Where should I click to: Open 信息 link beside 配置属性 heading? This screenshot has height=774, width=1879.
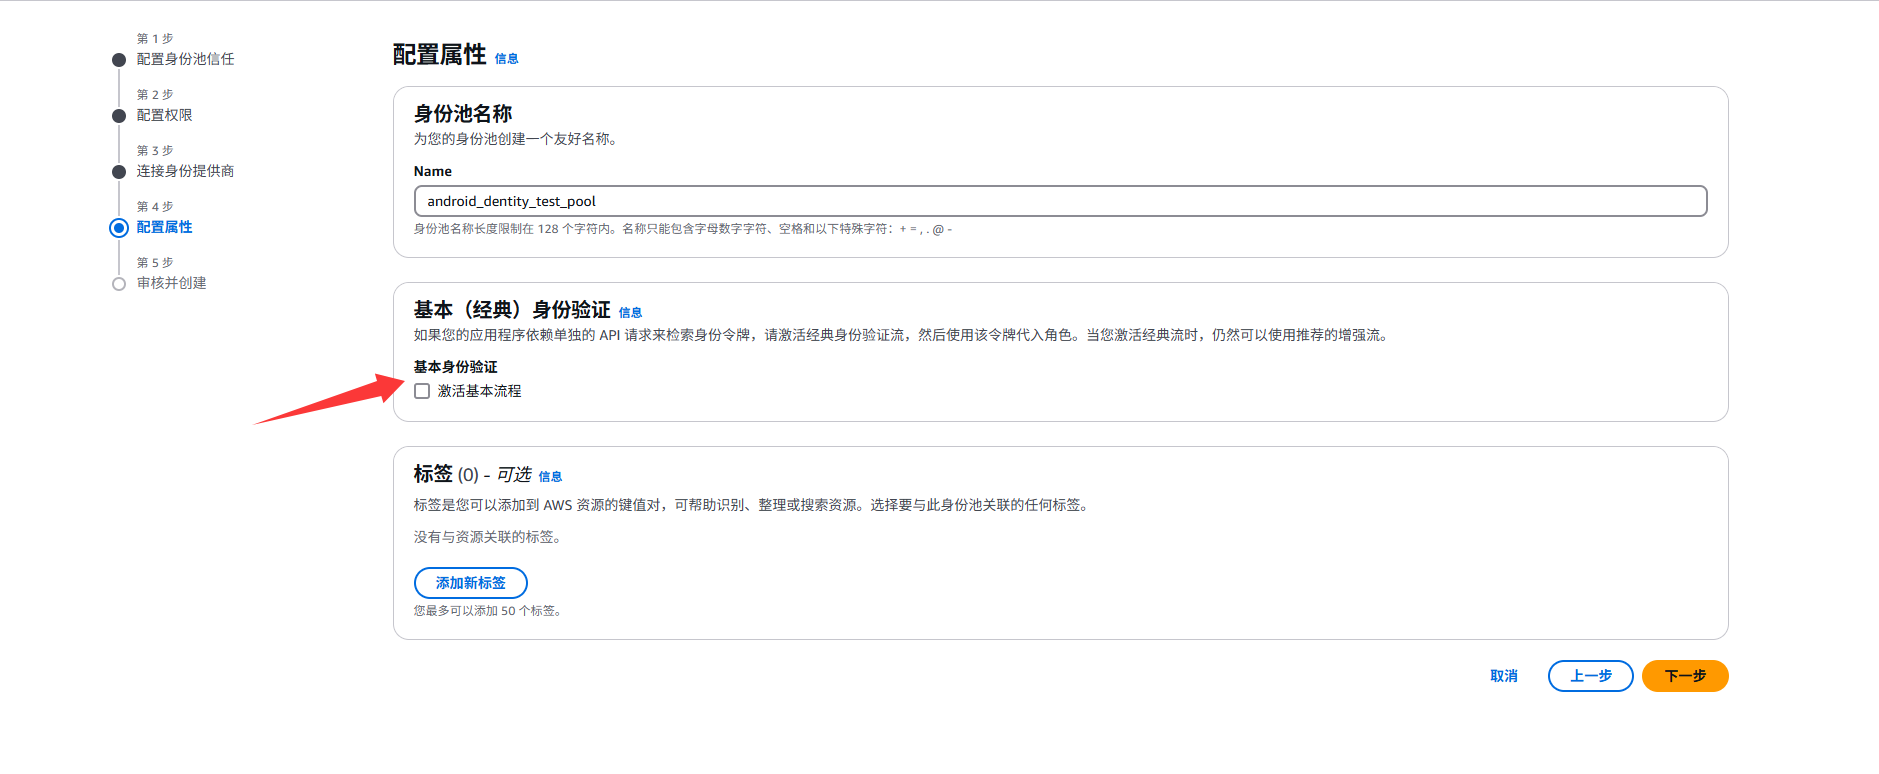pyautogui.click(x=506, y=59)
